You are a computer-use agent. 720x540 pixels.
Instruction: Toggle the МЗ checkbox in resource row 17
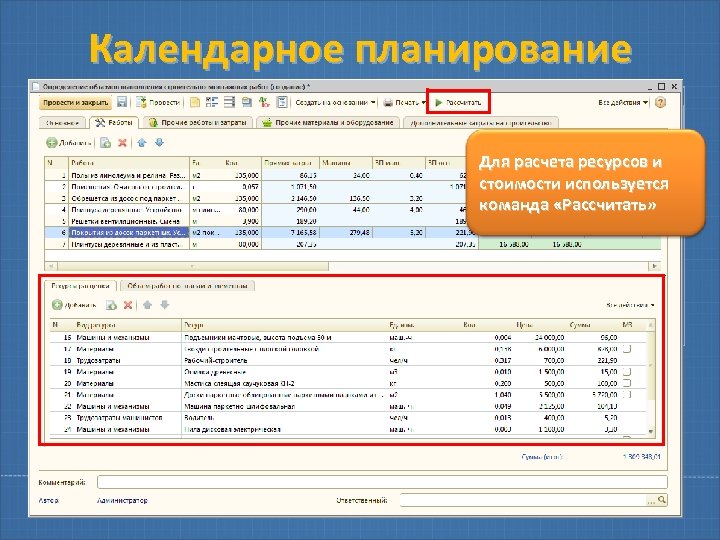(627, 349)
